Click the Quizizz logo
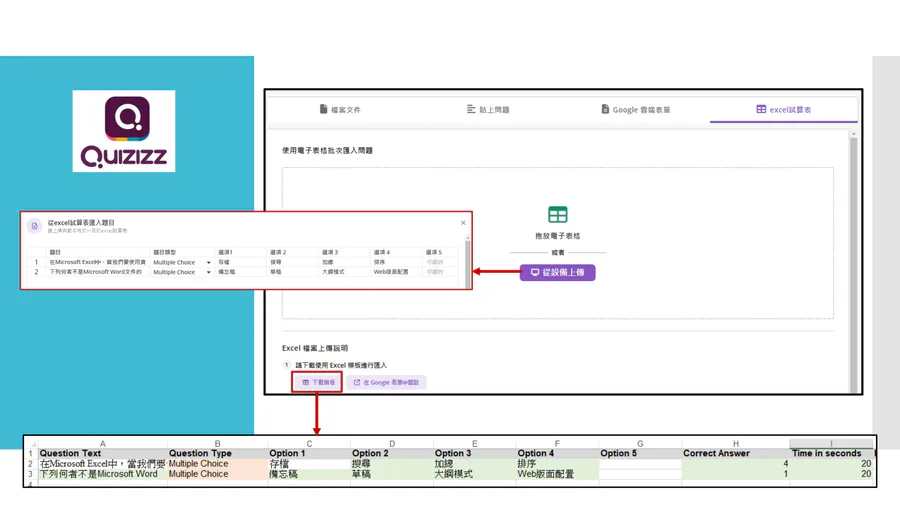The width and height of the screenshot is (900, 506). (124, 131)
